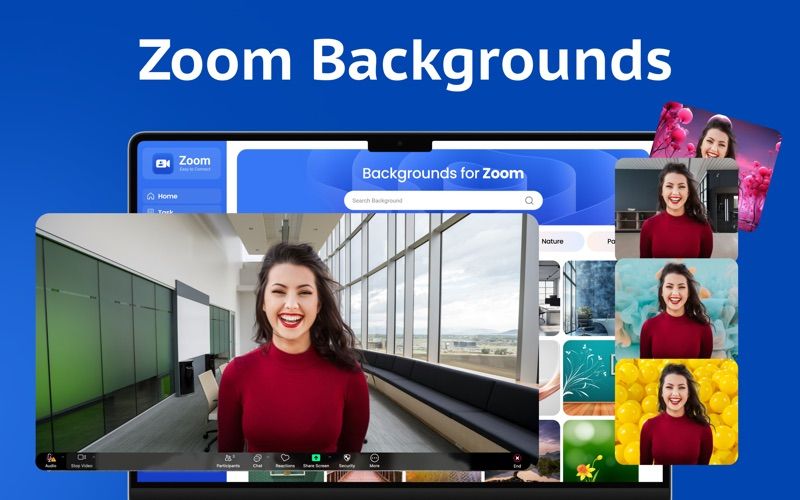
Task: Expand the Stop Video options arrow
Action: 93,457
